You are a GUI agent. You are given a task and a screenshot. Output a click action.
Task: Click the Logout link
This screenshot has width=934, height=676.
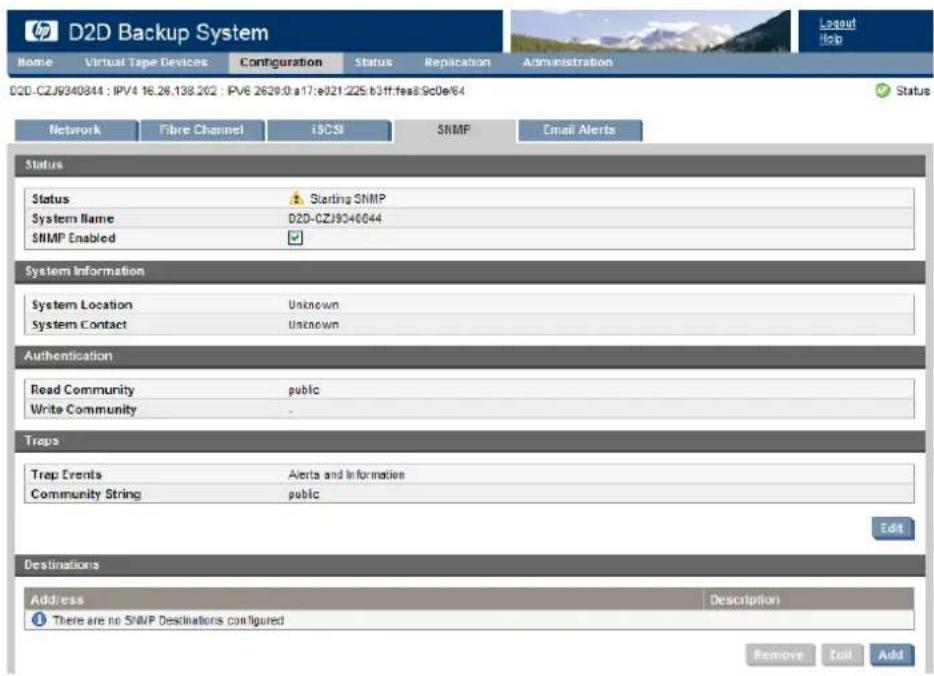tap(837, 23)
